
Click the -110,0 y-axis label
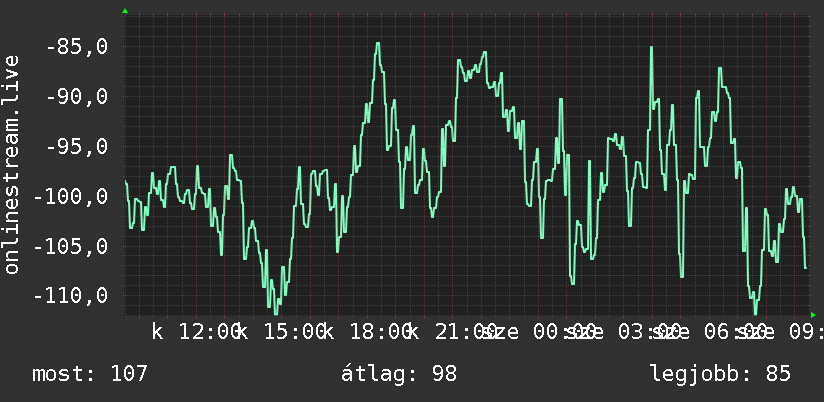click(71, 296)
